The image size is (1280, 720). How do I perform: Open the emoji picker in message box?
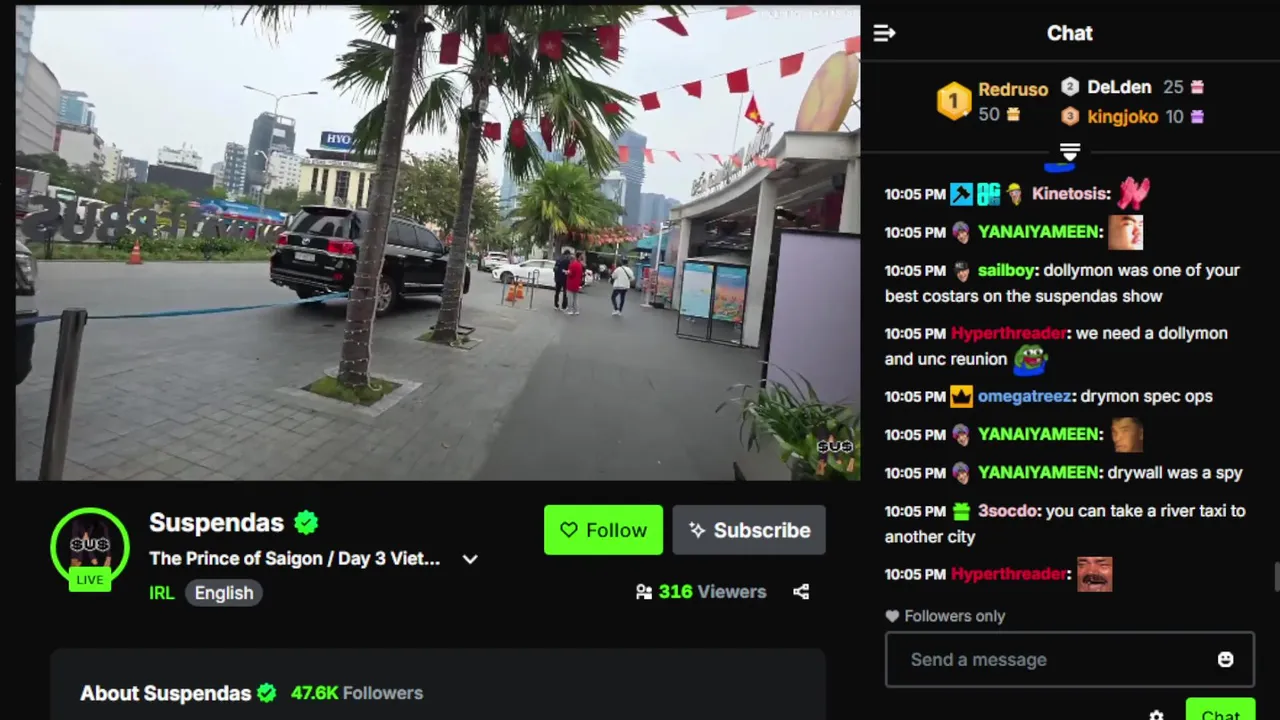tap(1225, 659)
